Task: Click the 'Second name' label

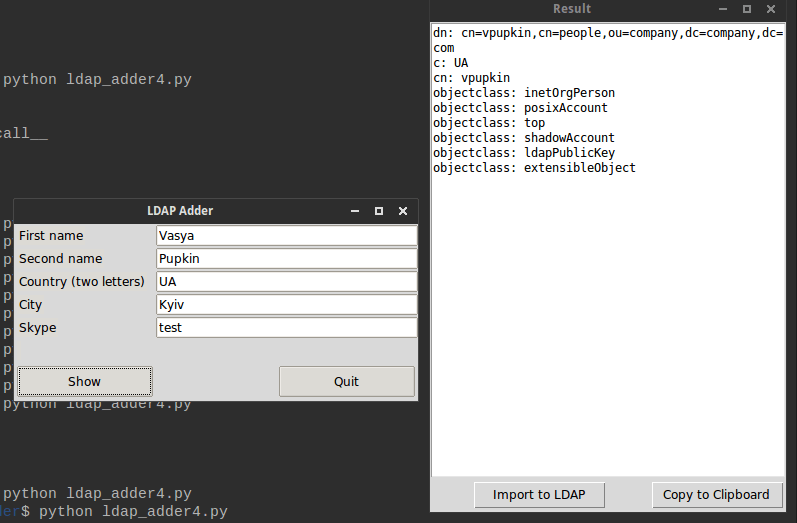Action: tap(60, 259)
